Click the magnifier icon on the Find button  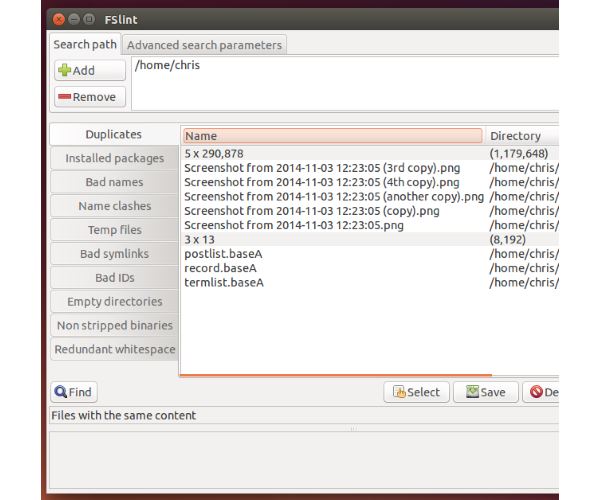point(60,392)
